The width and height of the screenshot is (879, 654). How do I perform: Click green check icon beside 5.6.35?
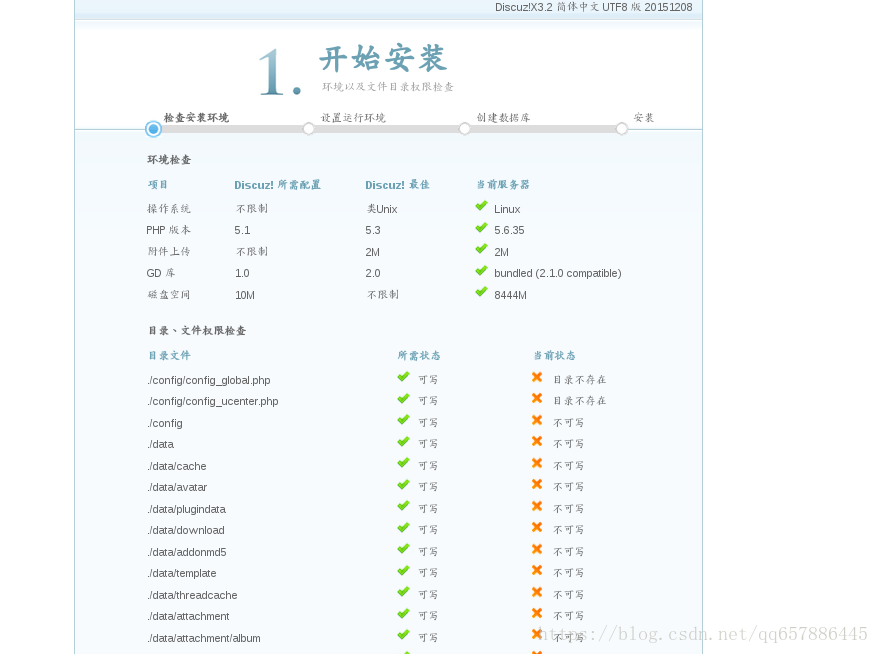[x=482, y=228]
